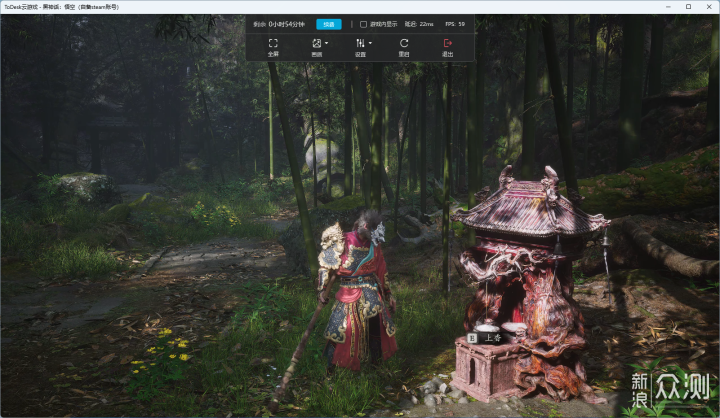This screenshot has width=720, height=418.
Task: Expand dropdown arrow beside settings icon
Action: pos(370,43)
